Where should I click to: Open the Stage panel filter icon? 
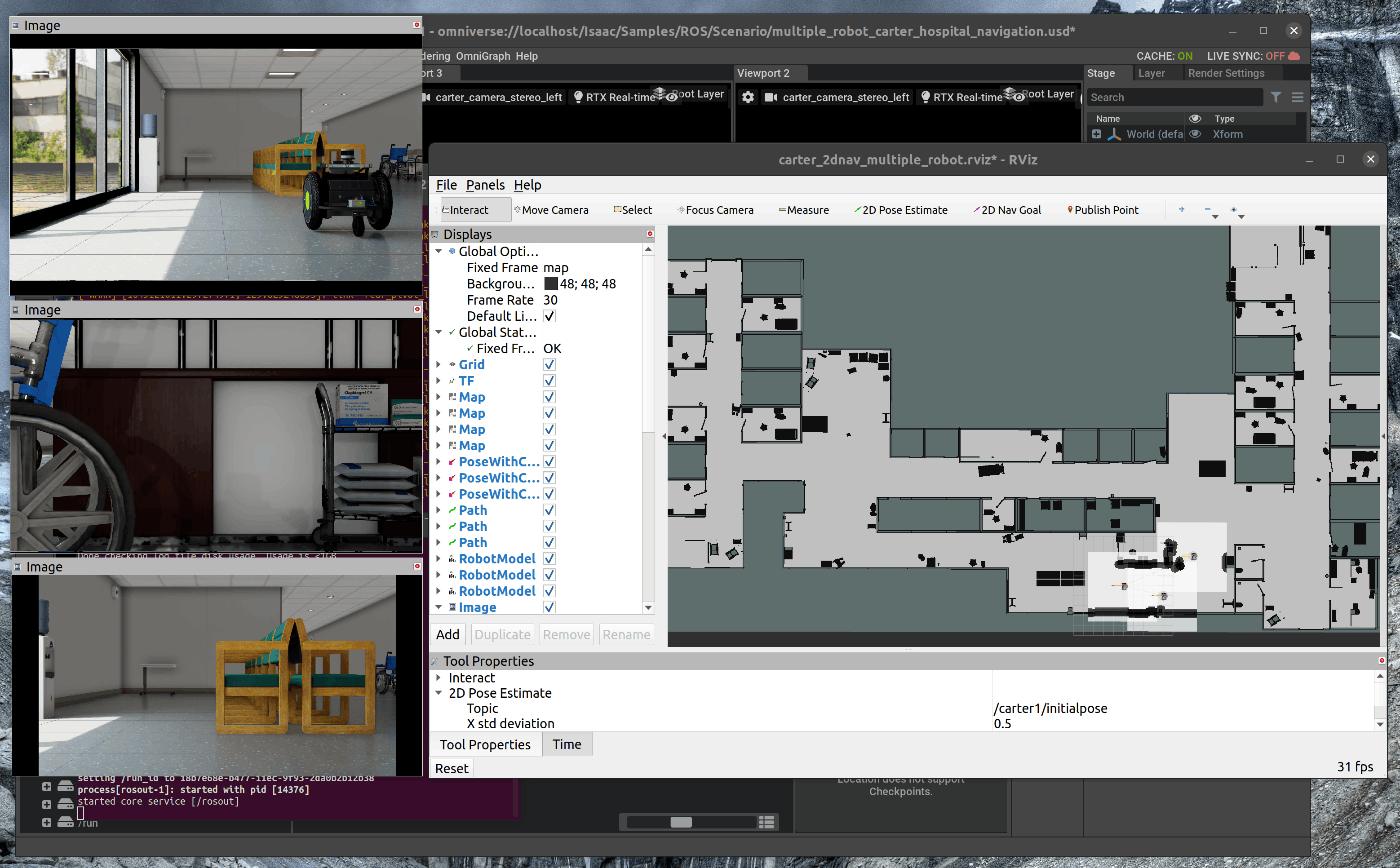click(1276, 97)
